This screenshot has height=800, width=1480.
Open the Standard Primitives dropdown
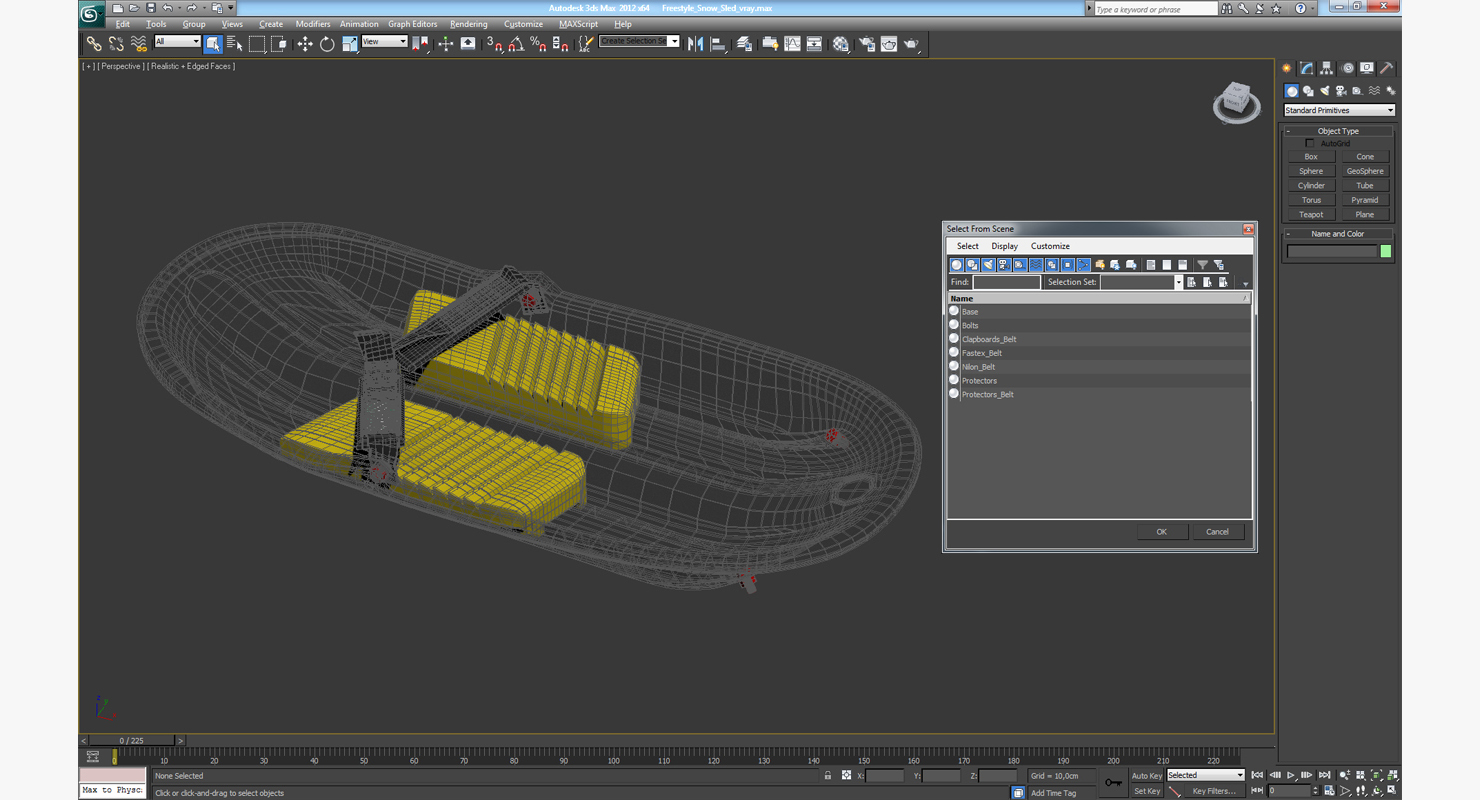pos(1339,111)
